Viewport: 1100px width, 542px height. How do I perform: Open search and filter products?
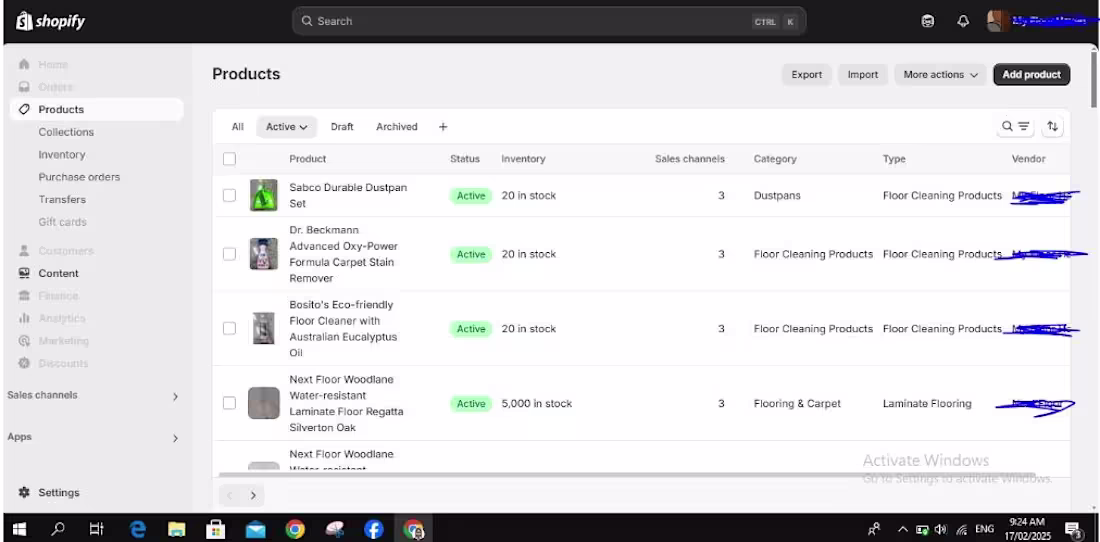click(1015, 126)
